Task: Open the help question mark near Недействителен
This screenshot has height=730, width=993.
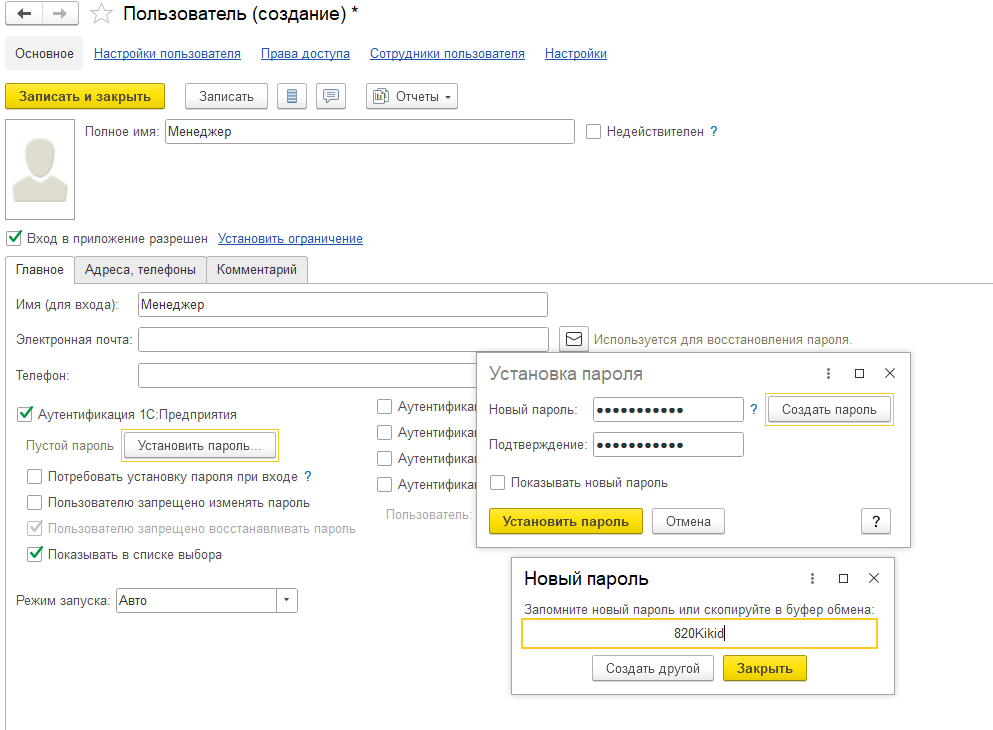Action: 714,132
